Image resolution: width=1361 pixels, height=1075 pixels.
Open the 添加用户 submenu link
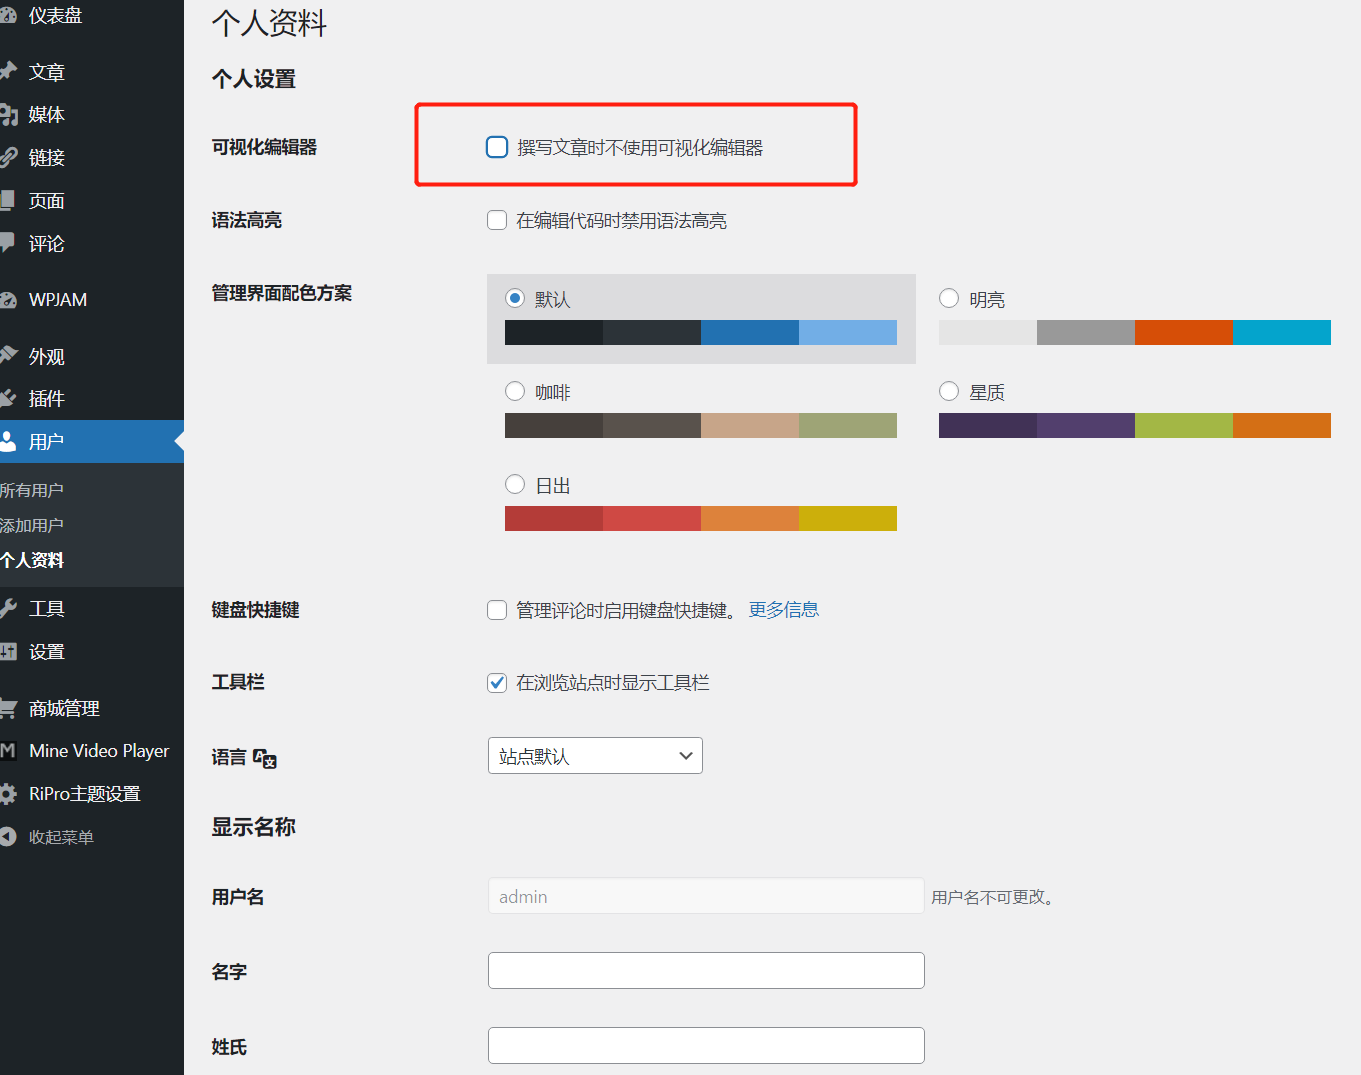[32, 525]
